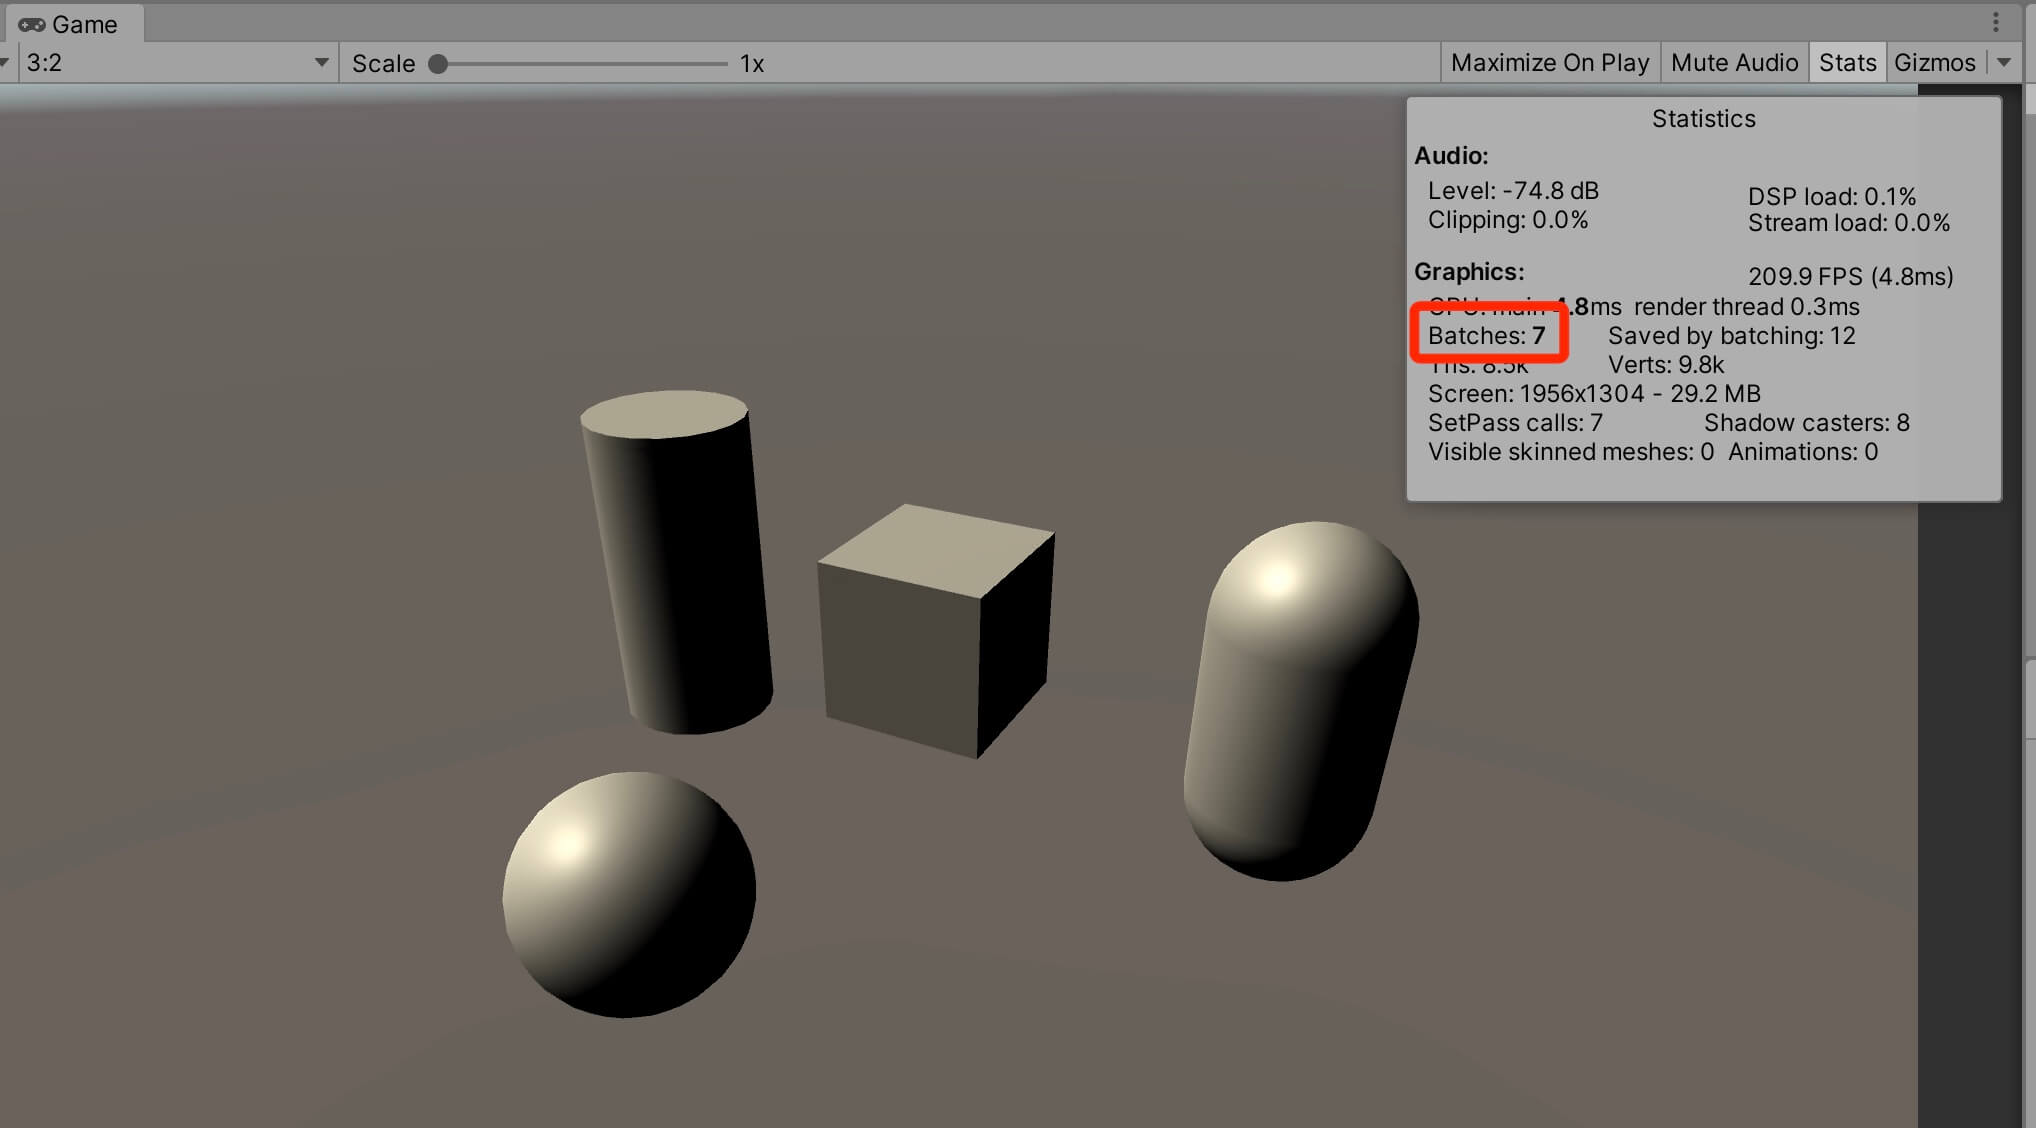Click the 'Batches: 7' statistic

point(1486,336)
